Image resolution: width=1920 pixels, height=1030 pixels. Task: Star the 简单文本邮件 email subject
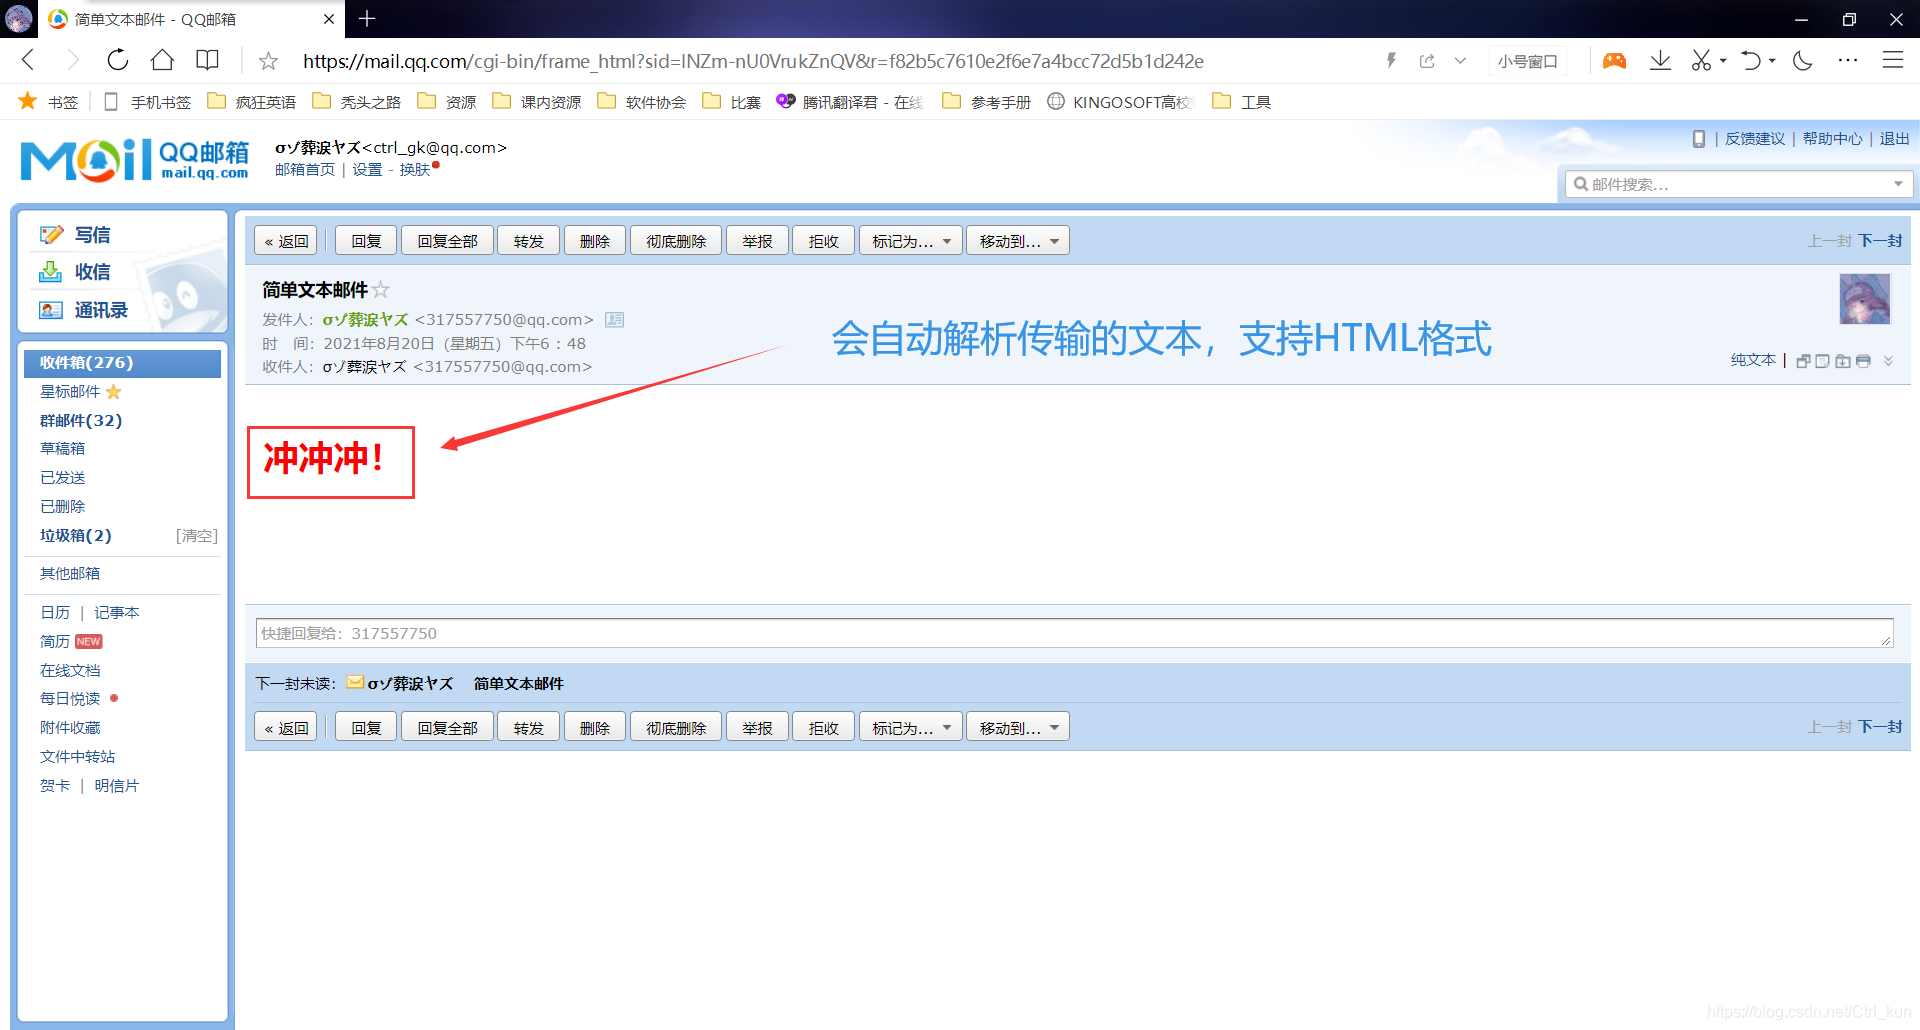380,290
